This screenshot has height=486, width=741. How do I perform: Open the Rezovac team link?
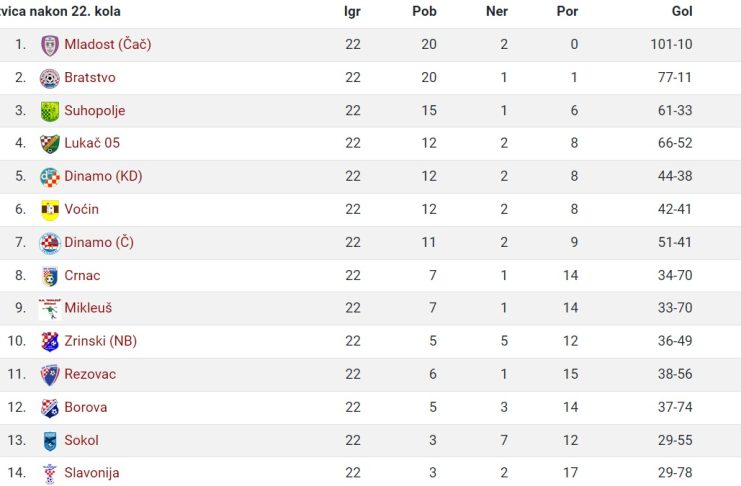(x=90, y=374)
